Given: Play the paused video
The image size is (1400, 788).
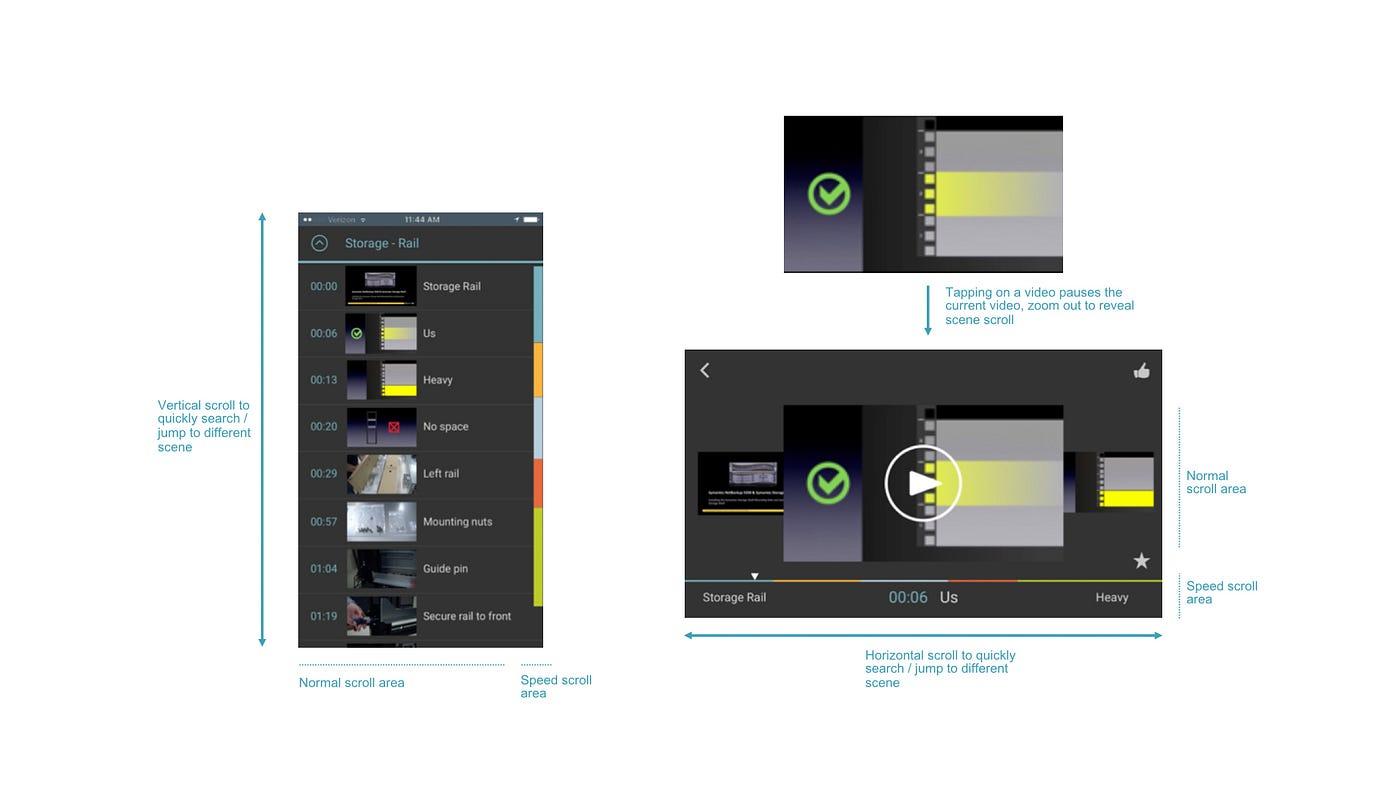Looking at the screenshot, I should point(923,483).
